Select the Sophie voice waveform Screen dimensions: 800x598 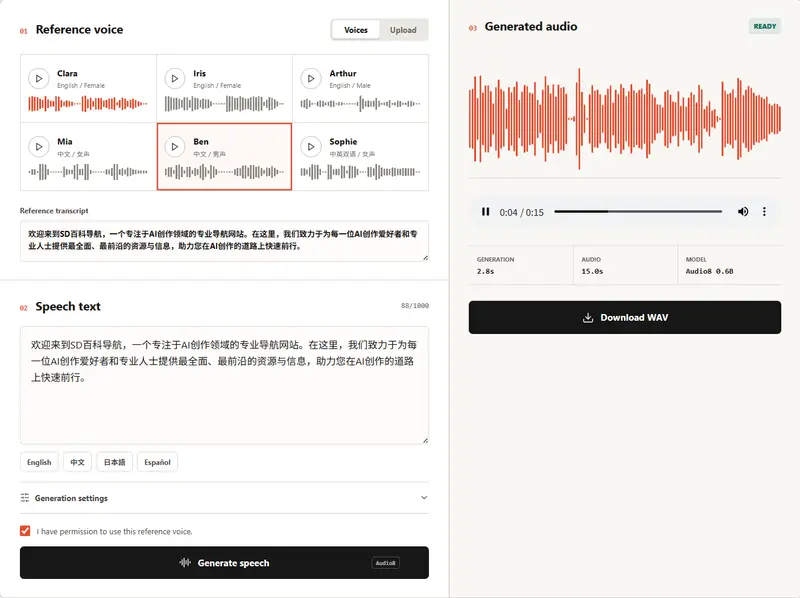pos(360,172)
